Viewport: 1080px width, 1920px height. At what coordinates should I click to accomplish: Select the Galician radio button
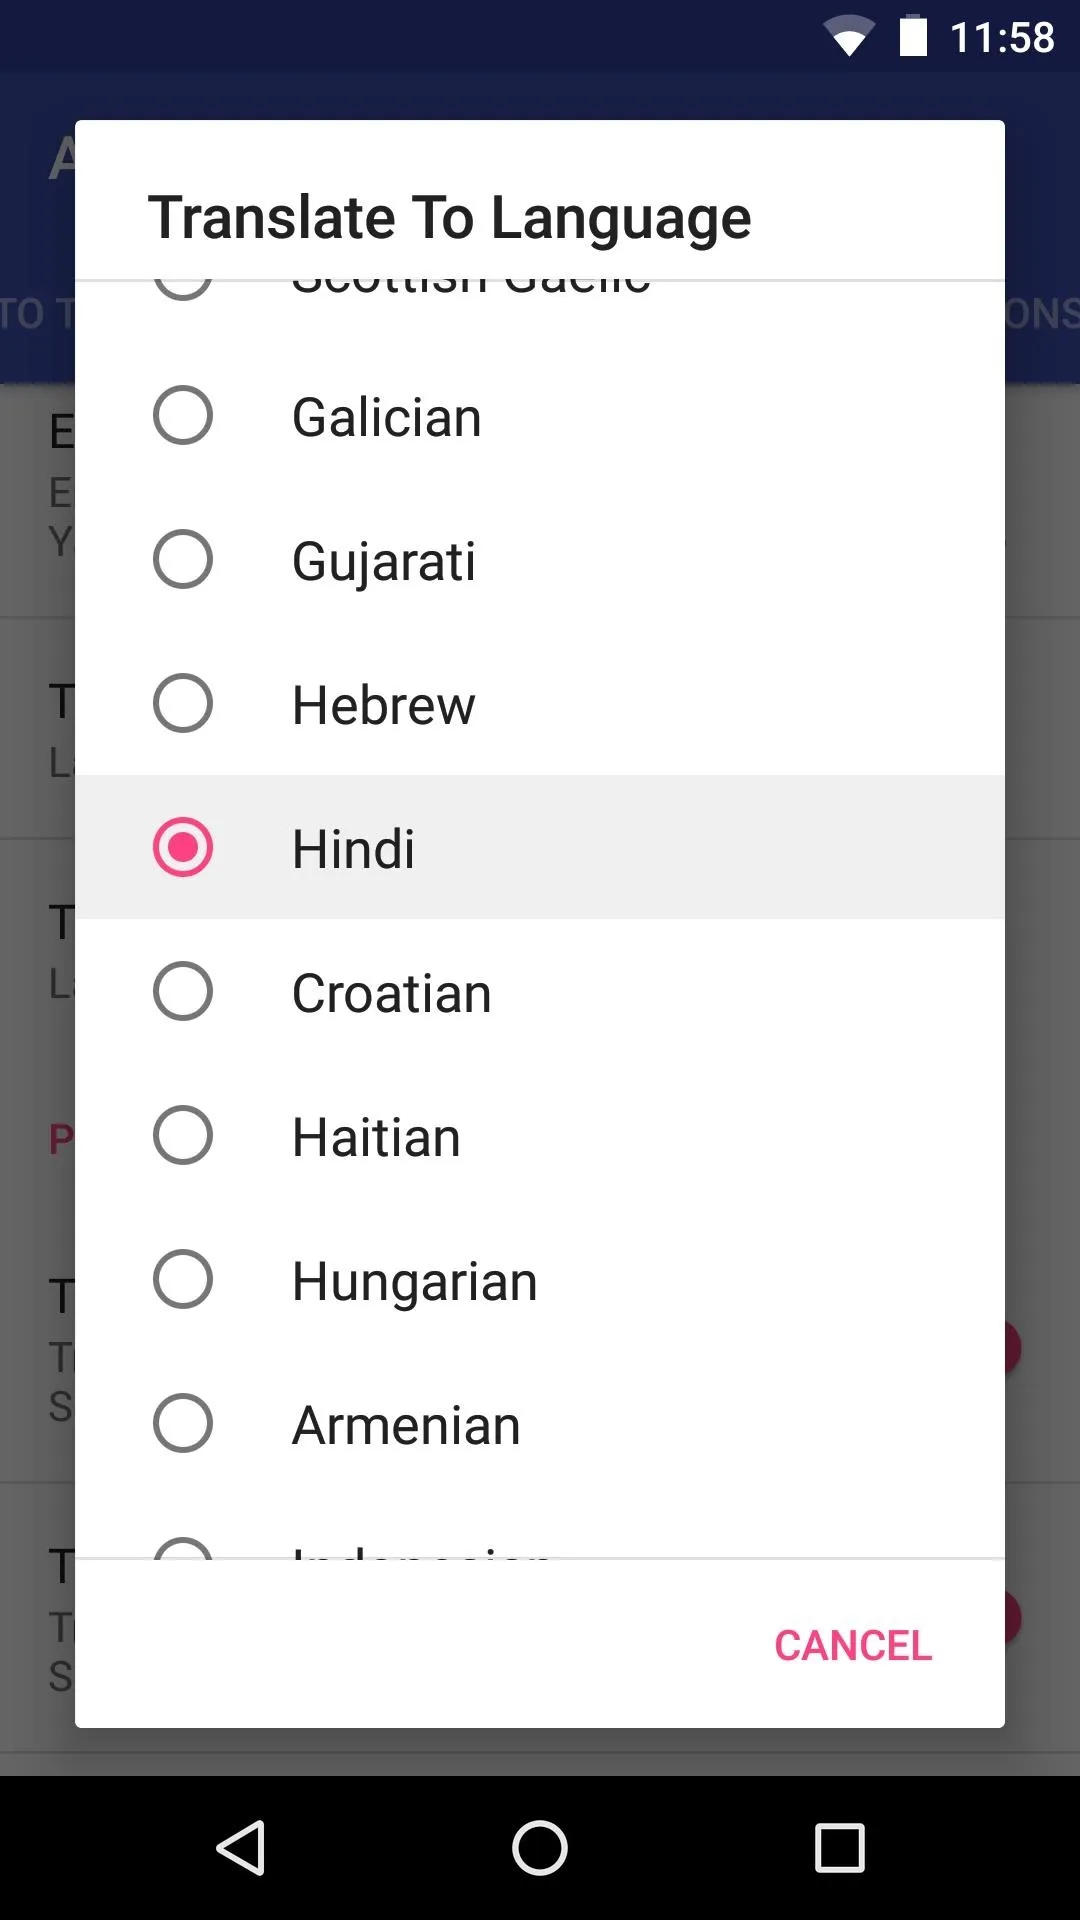coord(183,415)
